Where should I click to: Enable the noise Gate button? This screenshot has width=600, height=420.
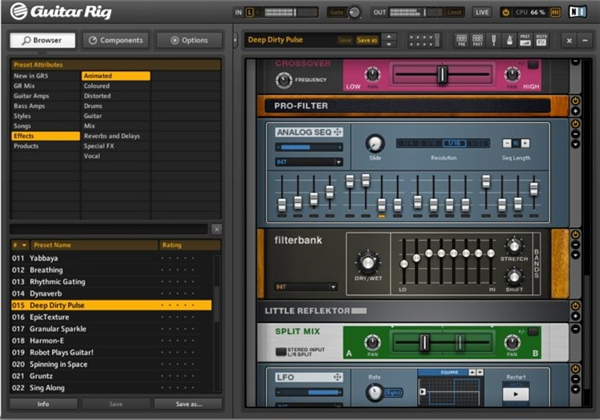coord(337,13)
